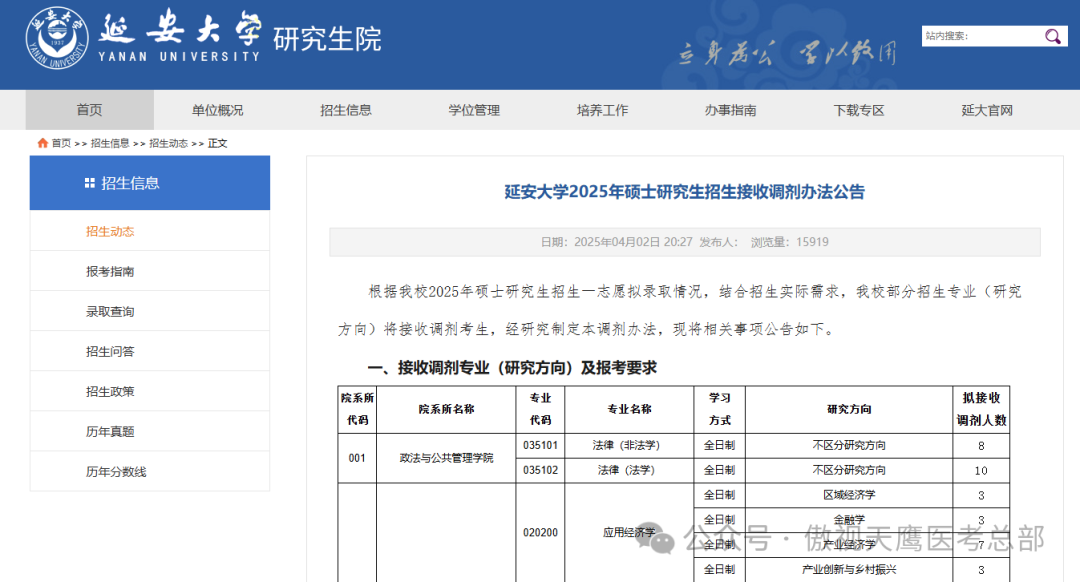
Task: Click the view count 浏览量: 15919
Action: click(789, 242)
